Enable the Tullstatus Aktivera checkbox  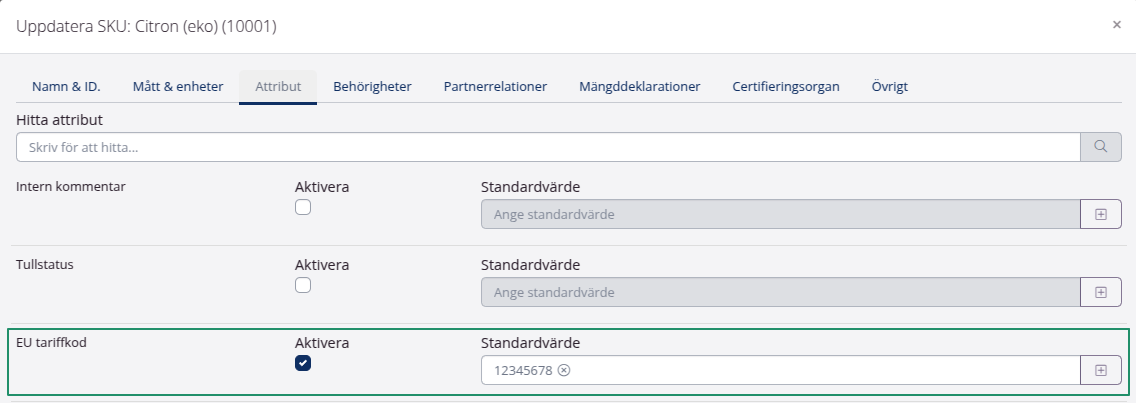point(303,285)
